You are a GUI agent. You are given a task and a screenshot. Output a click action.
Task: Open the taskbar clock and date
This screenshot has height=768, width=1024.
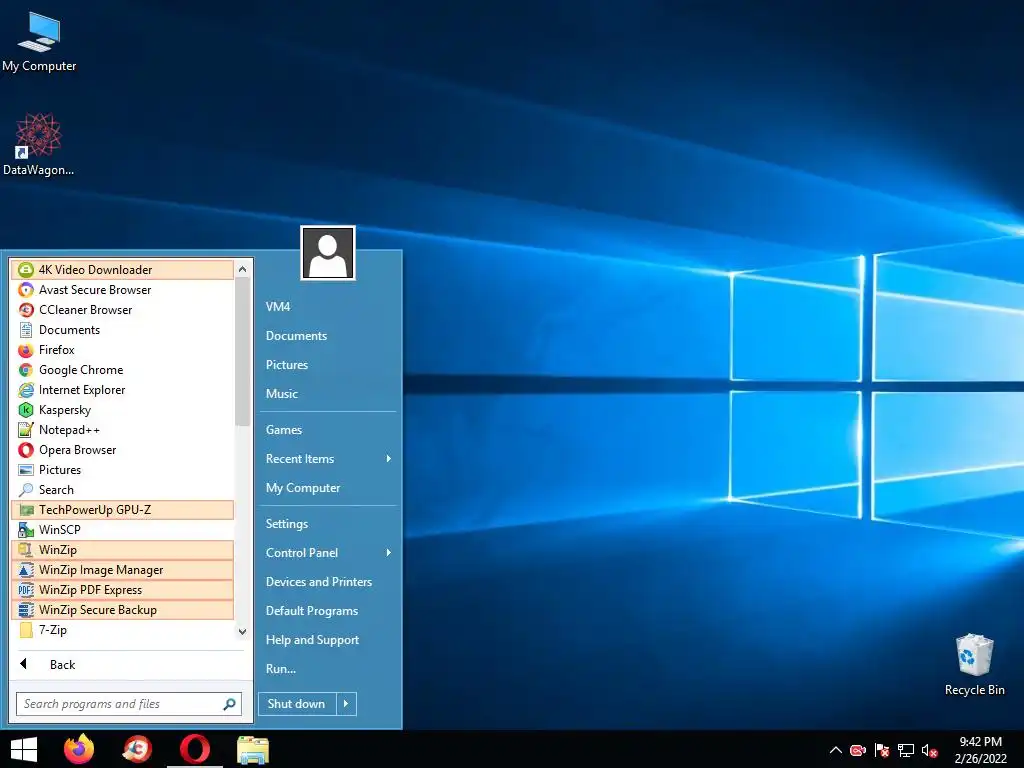point(980,750)
